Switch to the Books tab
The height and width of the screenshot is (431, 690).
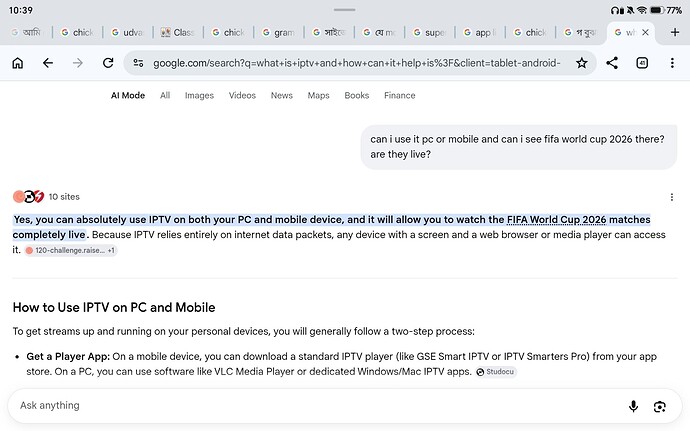[356, 95]
